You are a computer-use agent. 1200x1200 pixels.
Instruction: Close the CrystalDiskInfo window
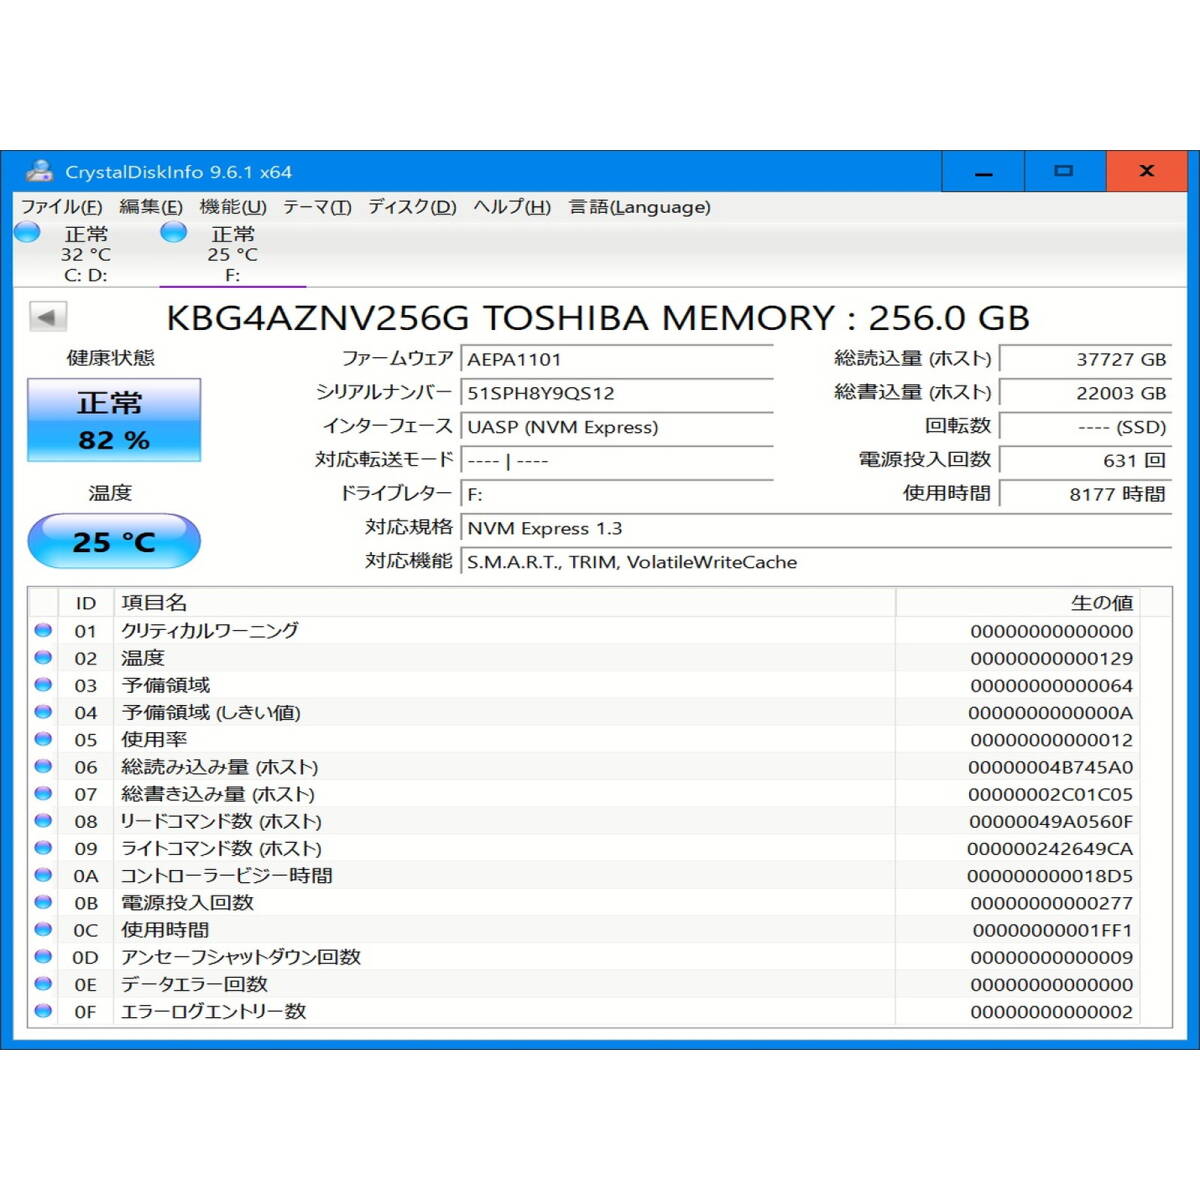[1146, 172]
